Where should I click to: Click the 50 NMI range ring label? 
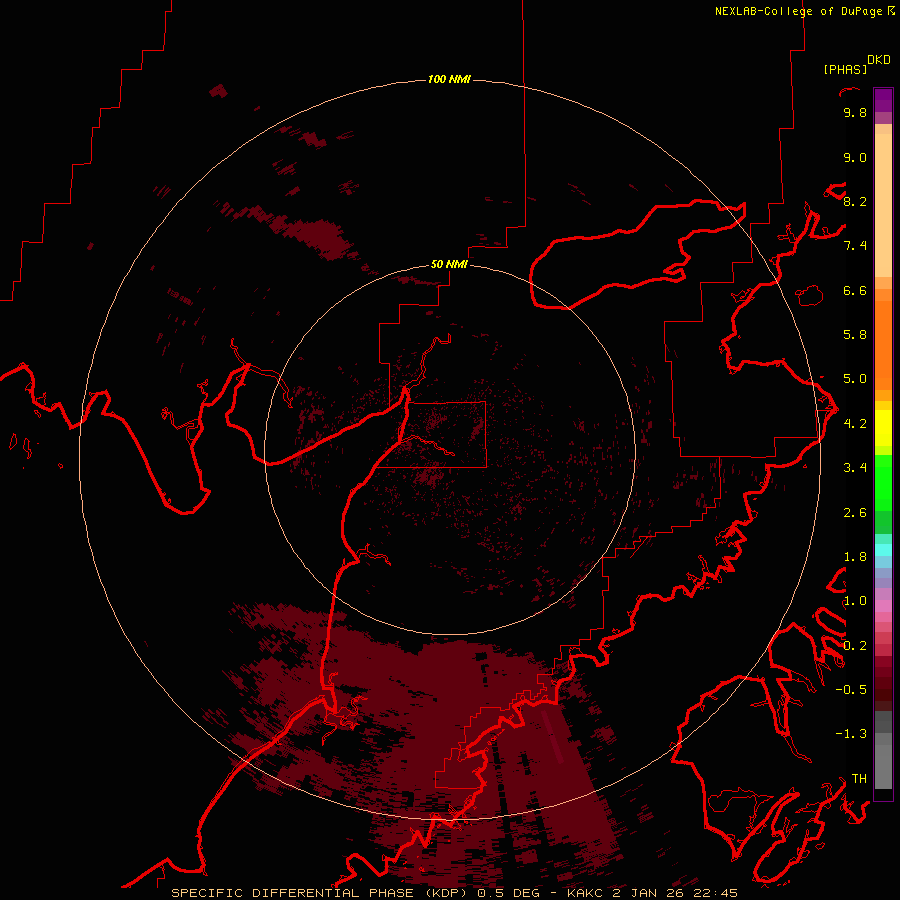coord(449,264)
